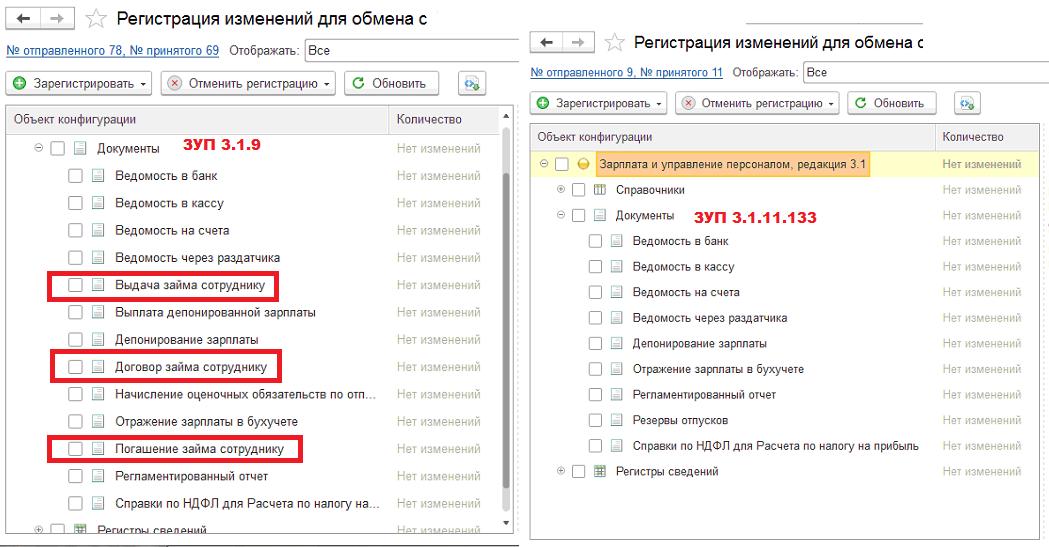Check Отражение зарплаты в бухучете checkbox, right window
This screenshot has height=547, width=1049.
pyautogui.click(x=595, y=369)
